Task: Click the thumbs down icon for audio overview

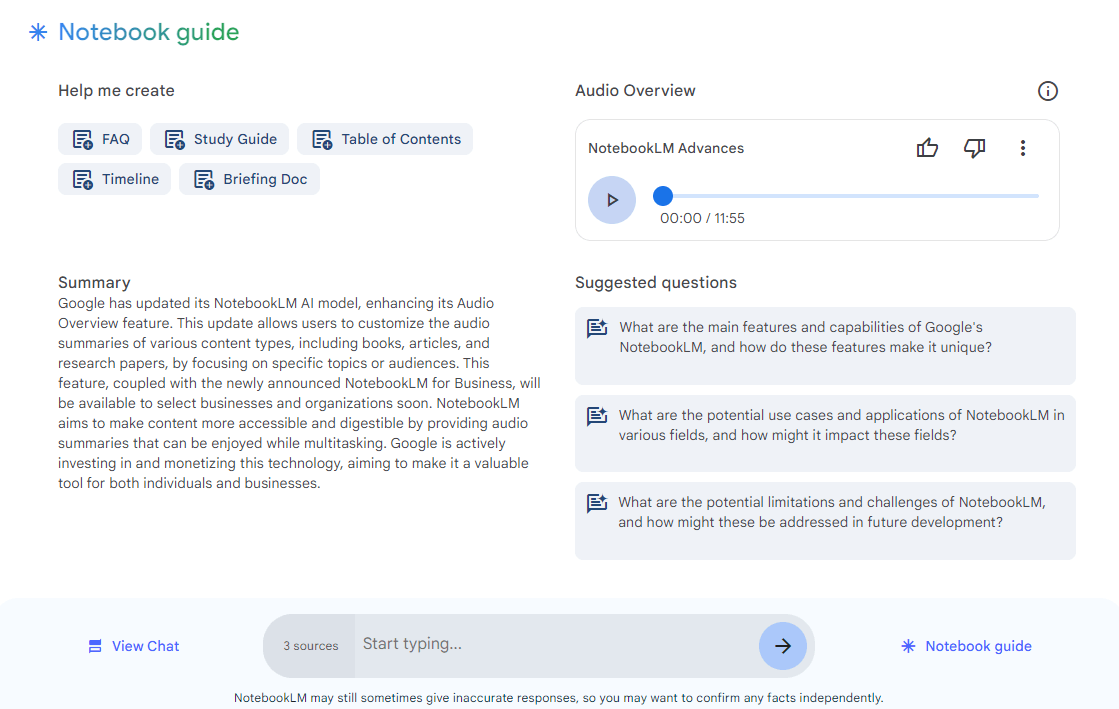Action: pos(974,148)
